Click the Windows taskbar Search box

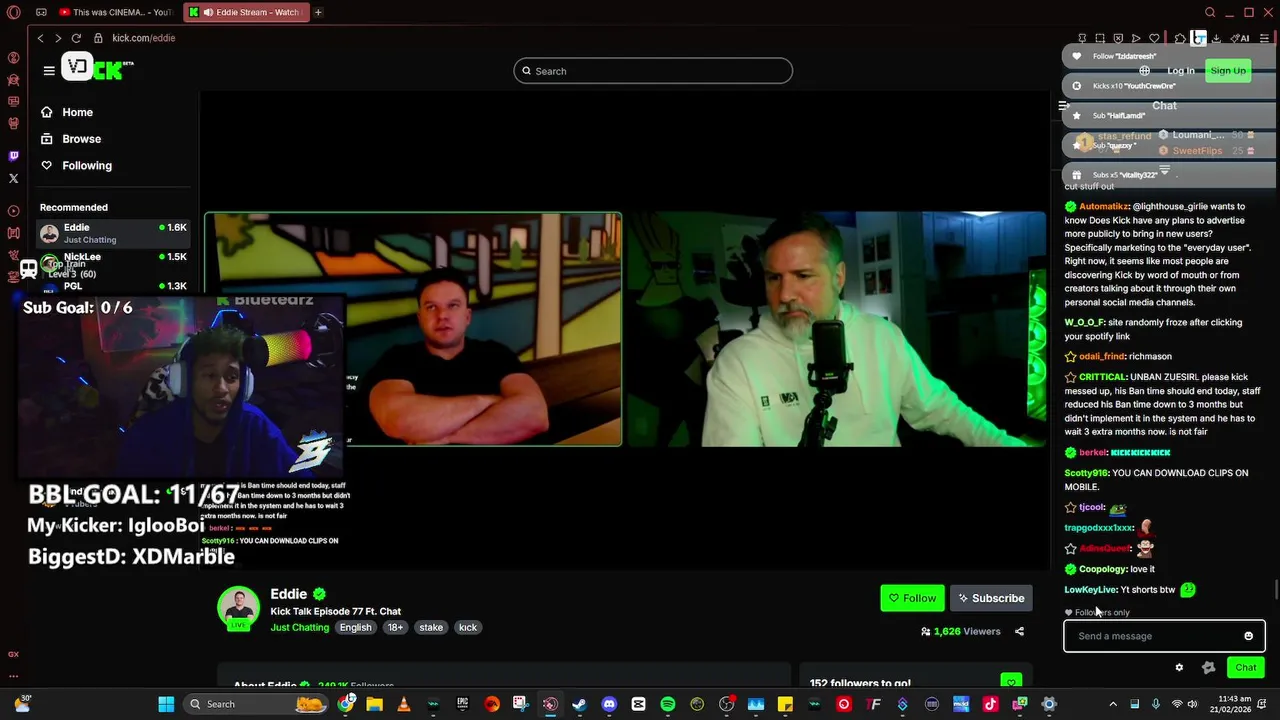coord(258,704)
